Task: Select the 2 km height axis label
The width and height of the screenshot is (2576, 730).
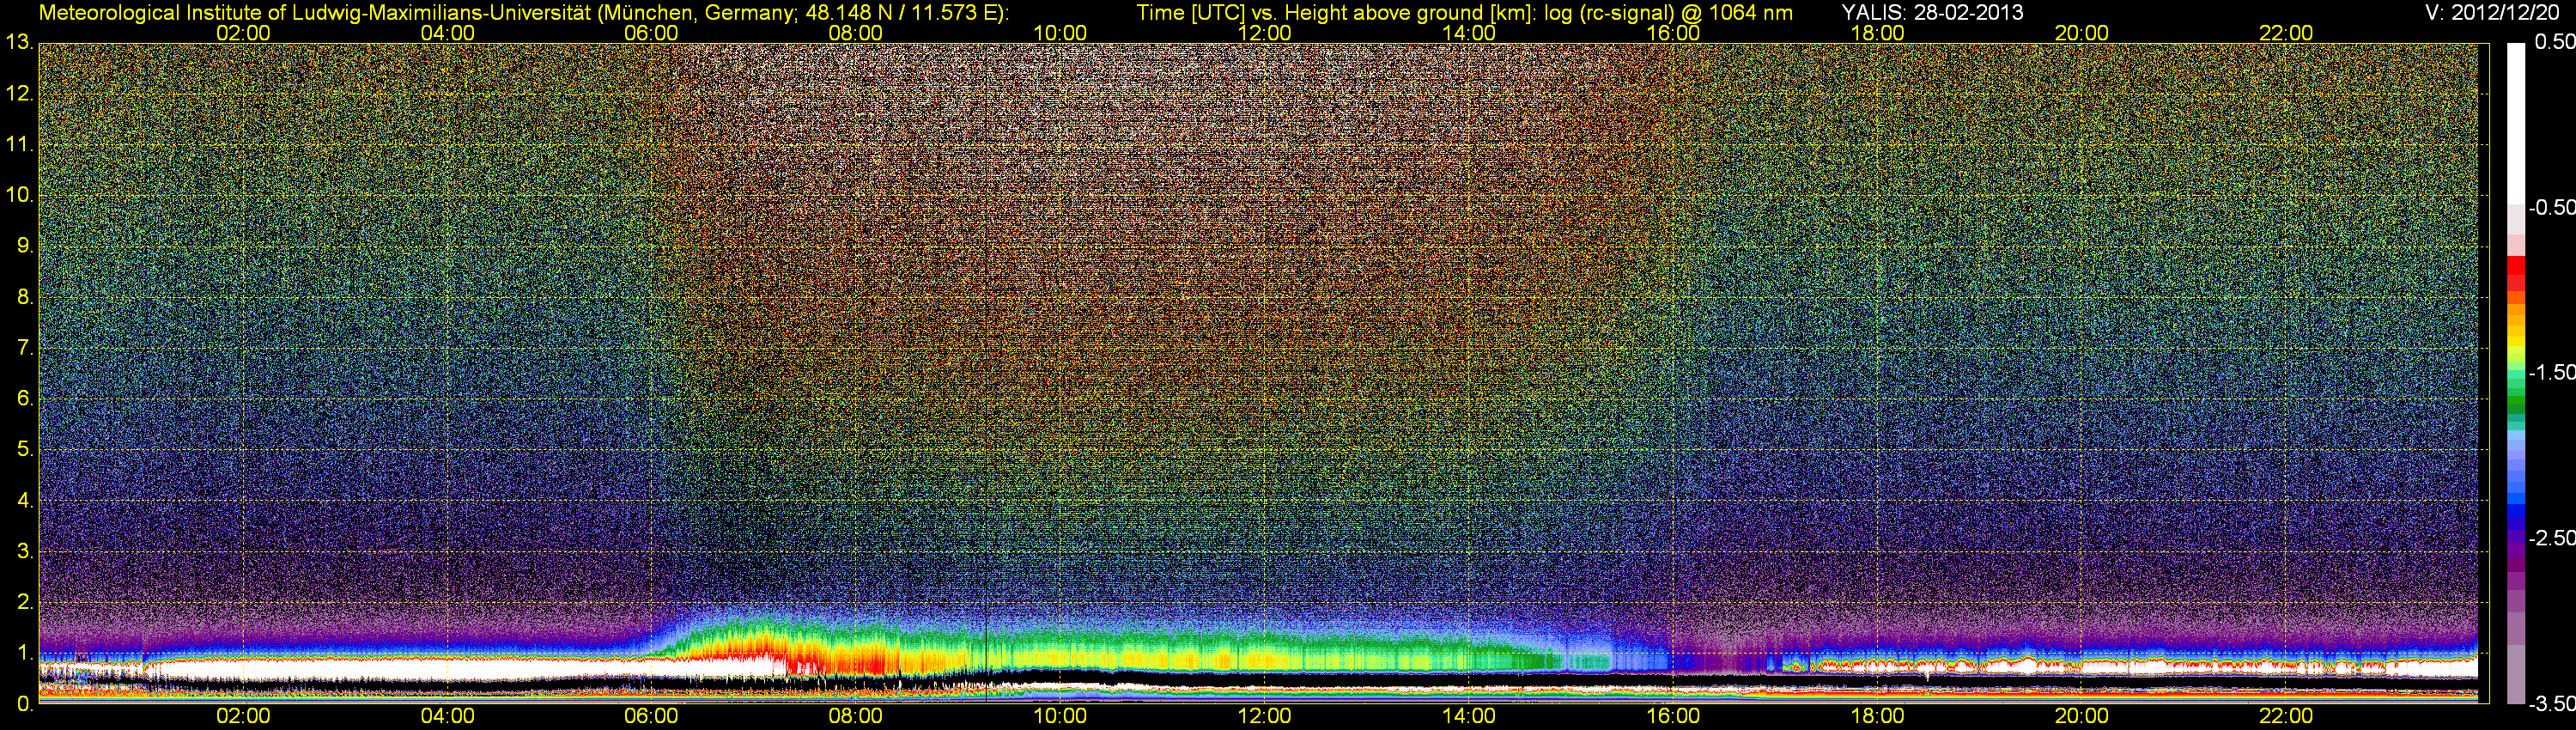Action: (x=25, y=602)
